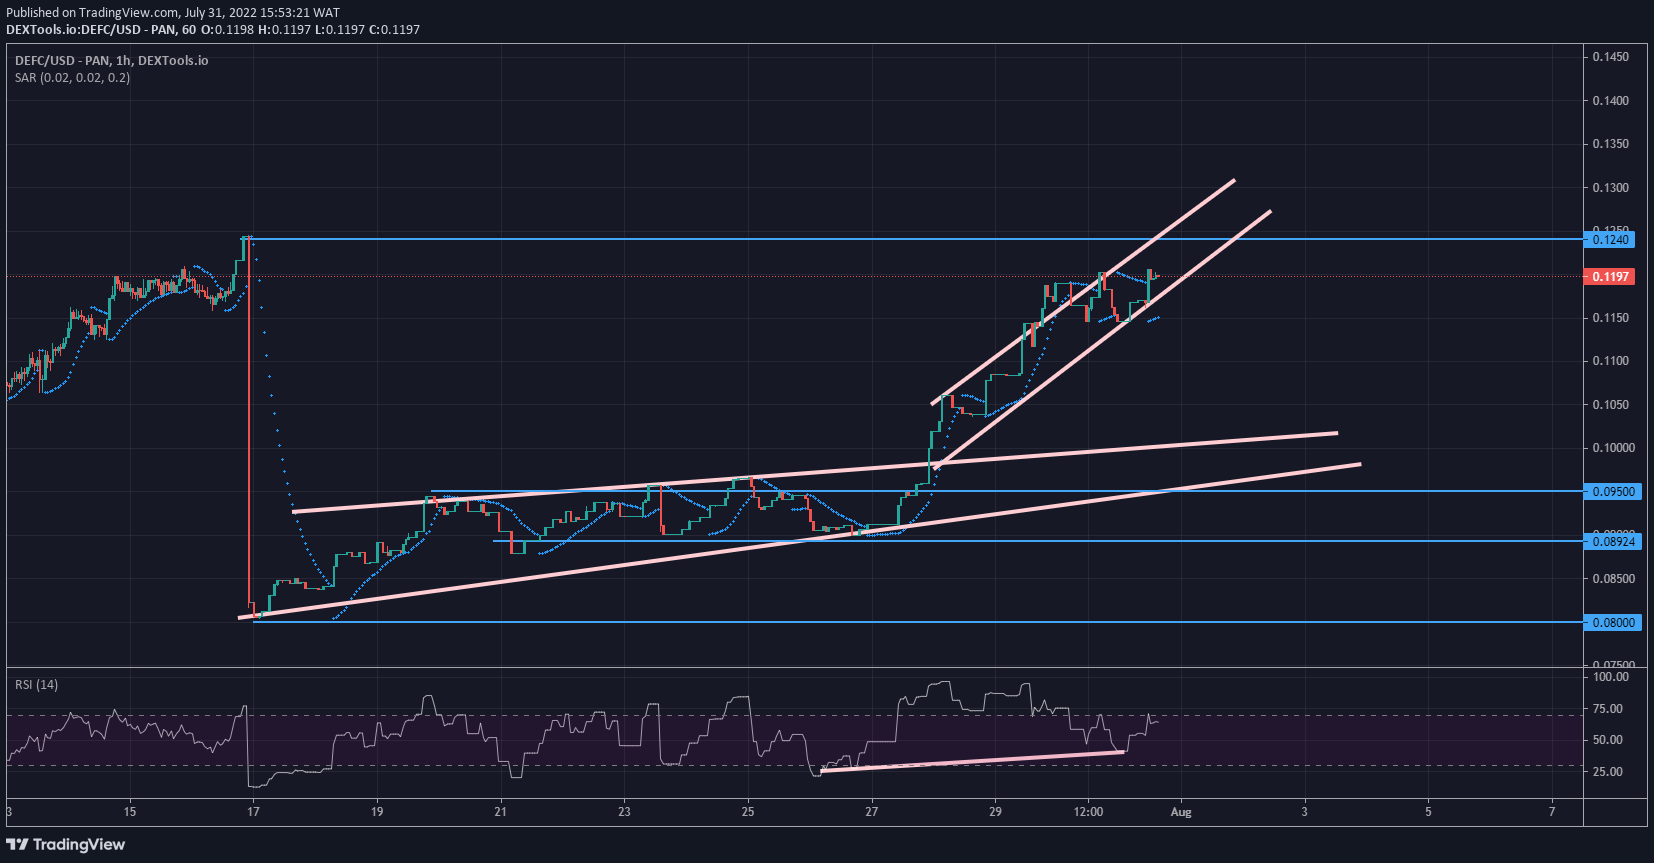Click the 0.0850 price axis label
The width and height of the screenshot is (1654, 863).
1613,579
